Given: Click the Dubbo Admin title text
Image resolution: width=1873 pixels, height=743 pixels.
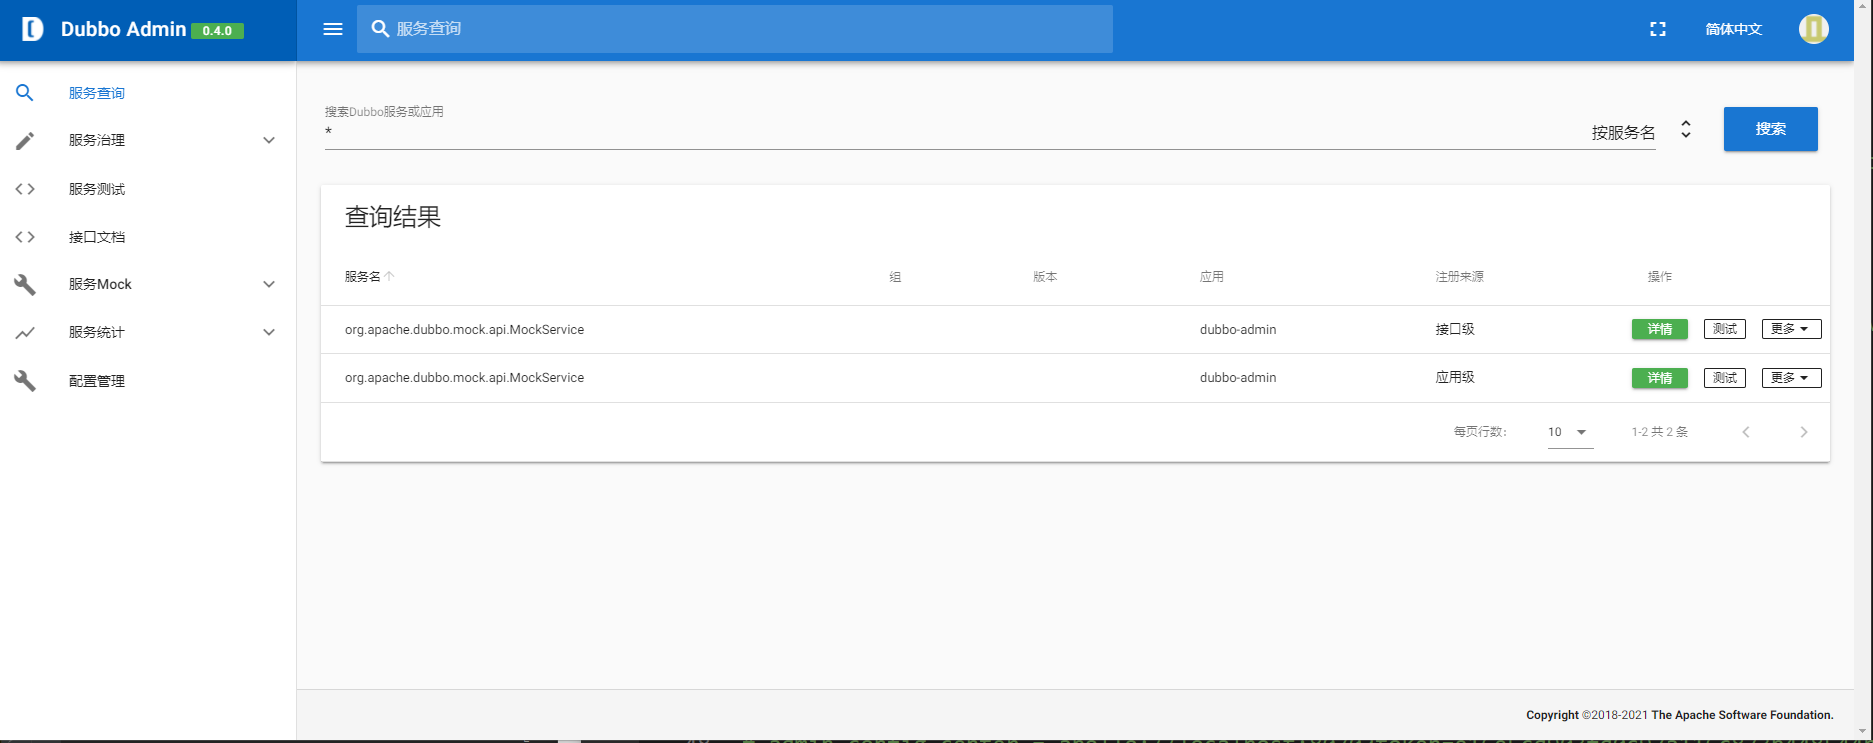Looking at the screenshot, I should coord(123,29).
